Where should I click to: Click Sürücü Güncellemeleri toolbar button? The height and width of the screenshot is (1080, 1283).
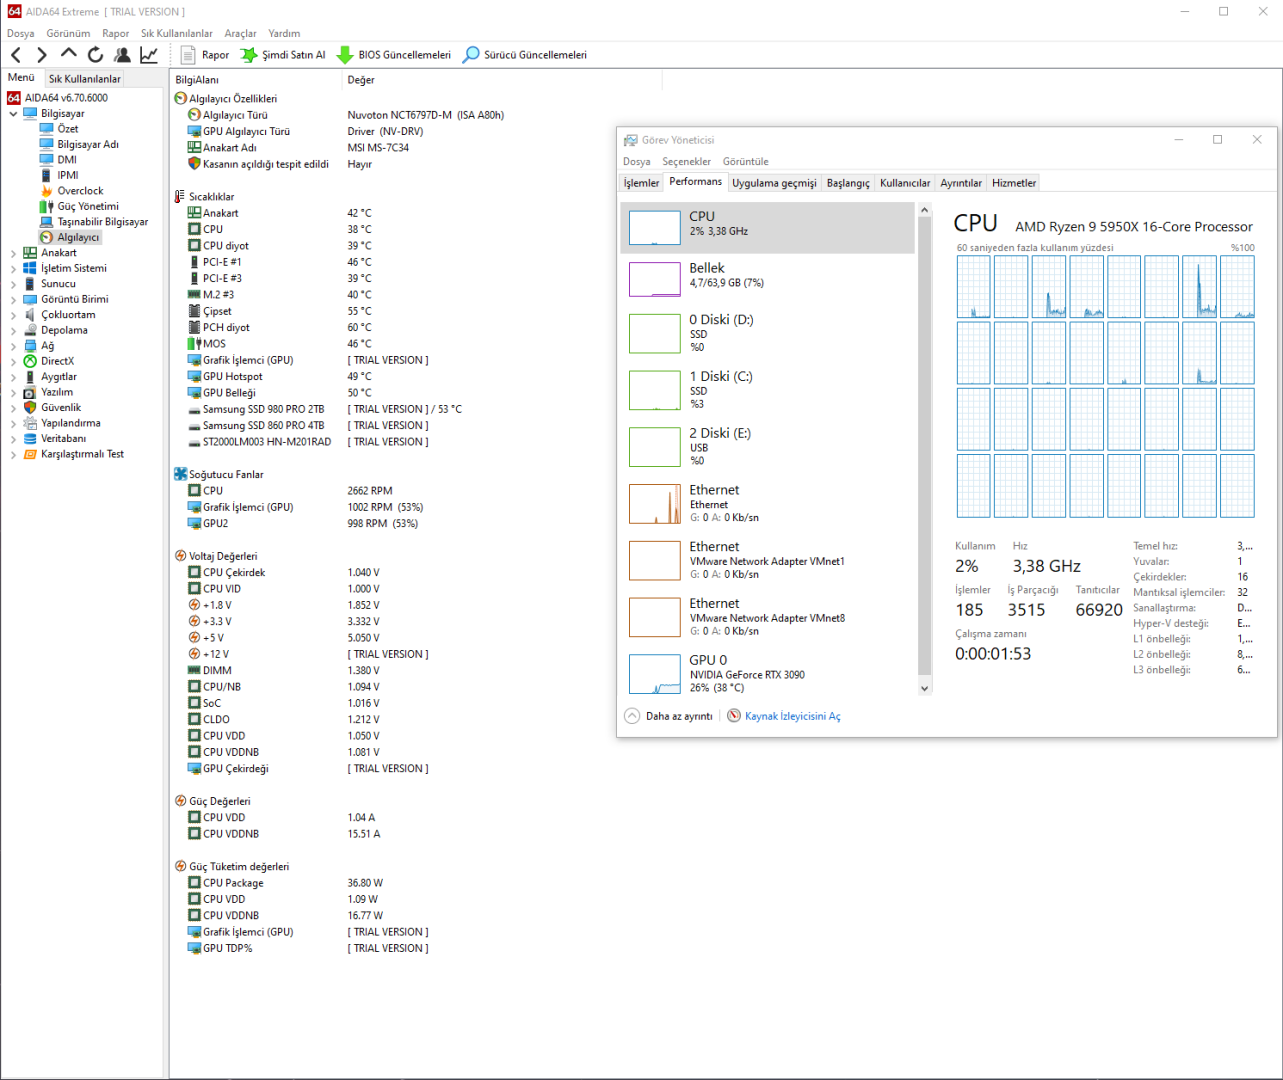pos(525,55)
